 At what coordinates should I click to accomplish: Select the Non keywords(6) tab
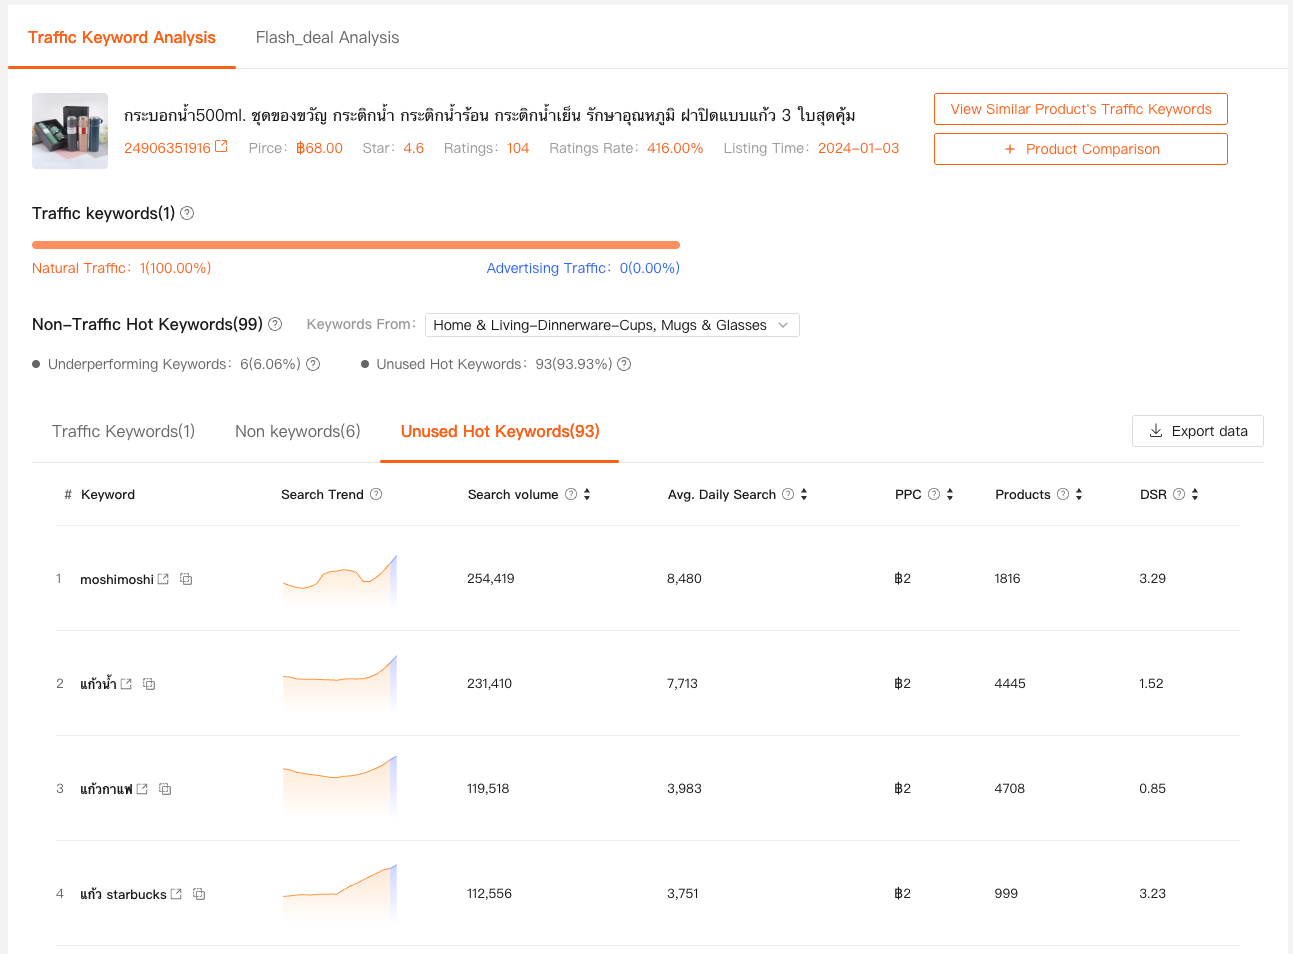(x=297, y=431)
